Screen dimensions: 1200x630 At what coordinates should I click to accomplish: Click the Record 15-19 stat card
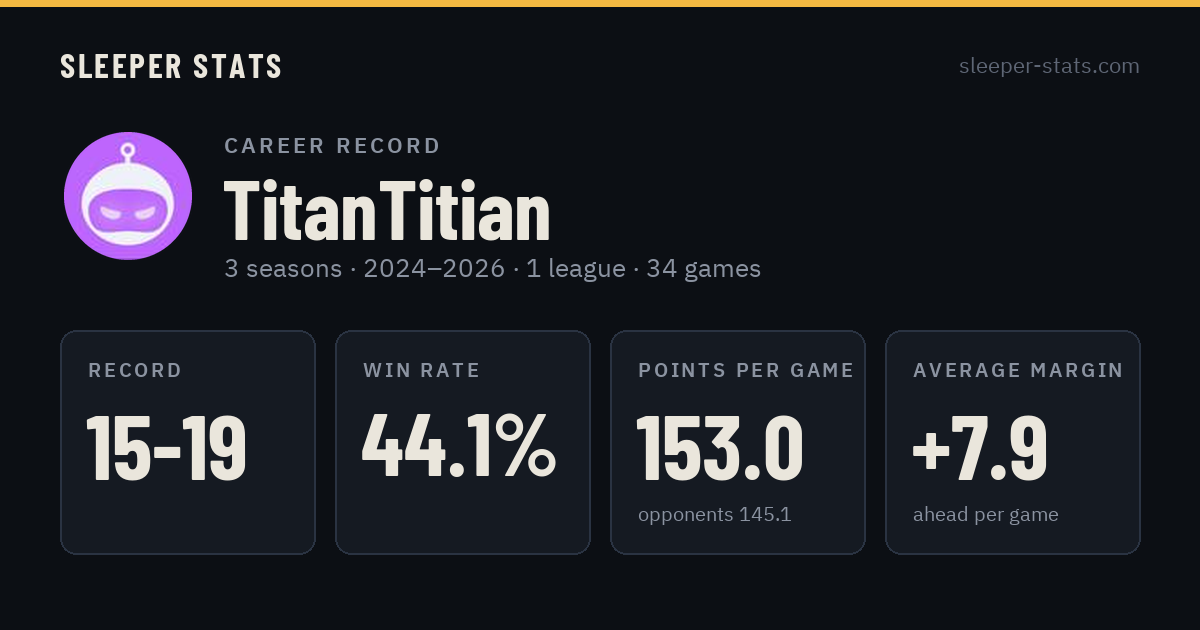[x=188, y=442]
